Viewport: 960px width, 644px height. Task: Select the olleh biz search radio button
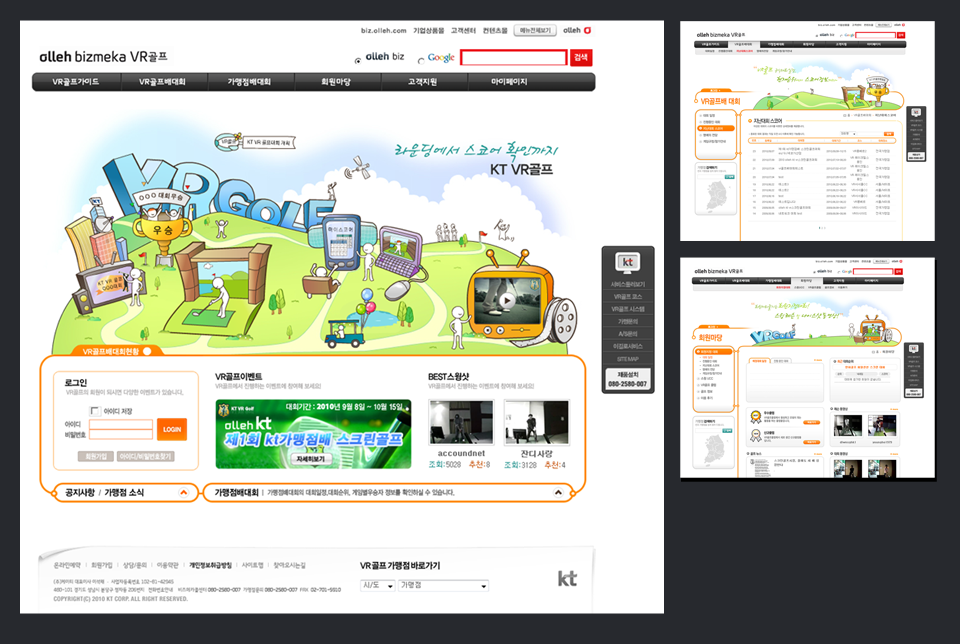358,61
